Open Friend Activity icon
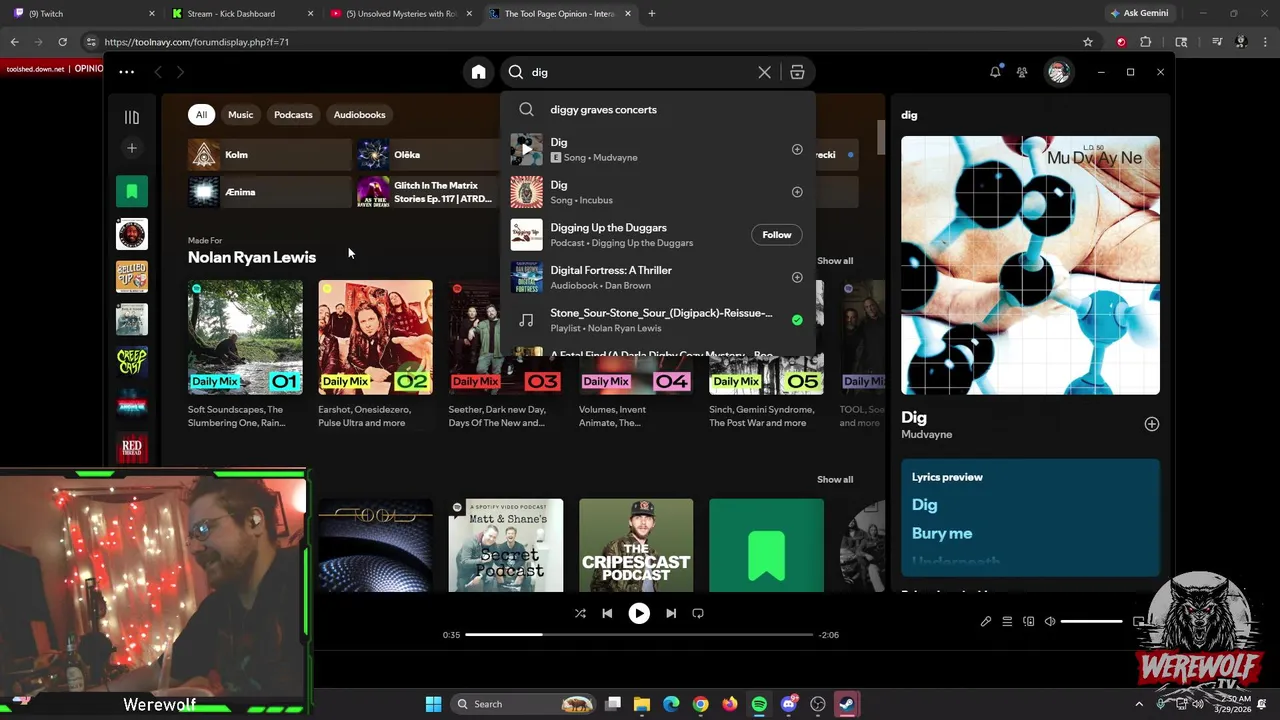 1022,72
